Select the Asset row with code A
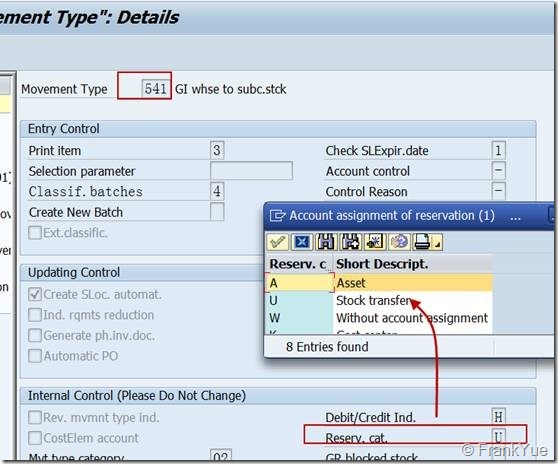Image resolution: width=558 pixels, height=464 pixels. coord(379,283)
